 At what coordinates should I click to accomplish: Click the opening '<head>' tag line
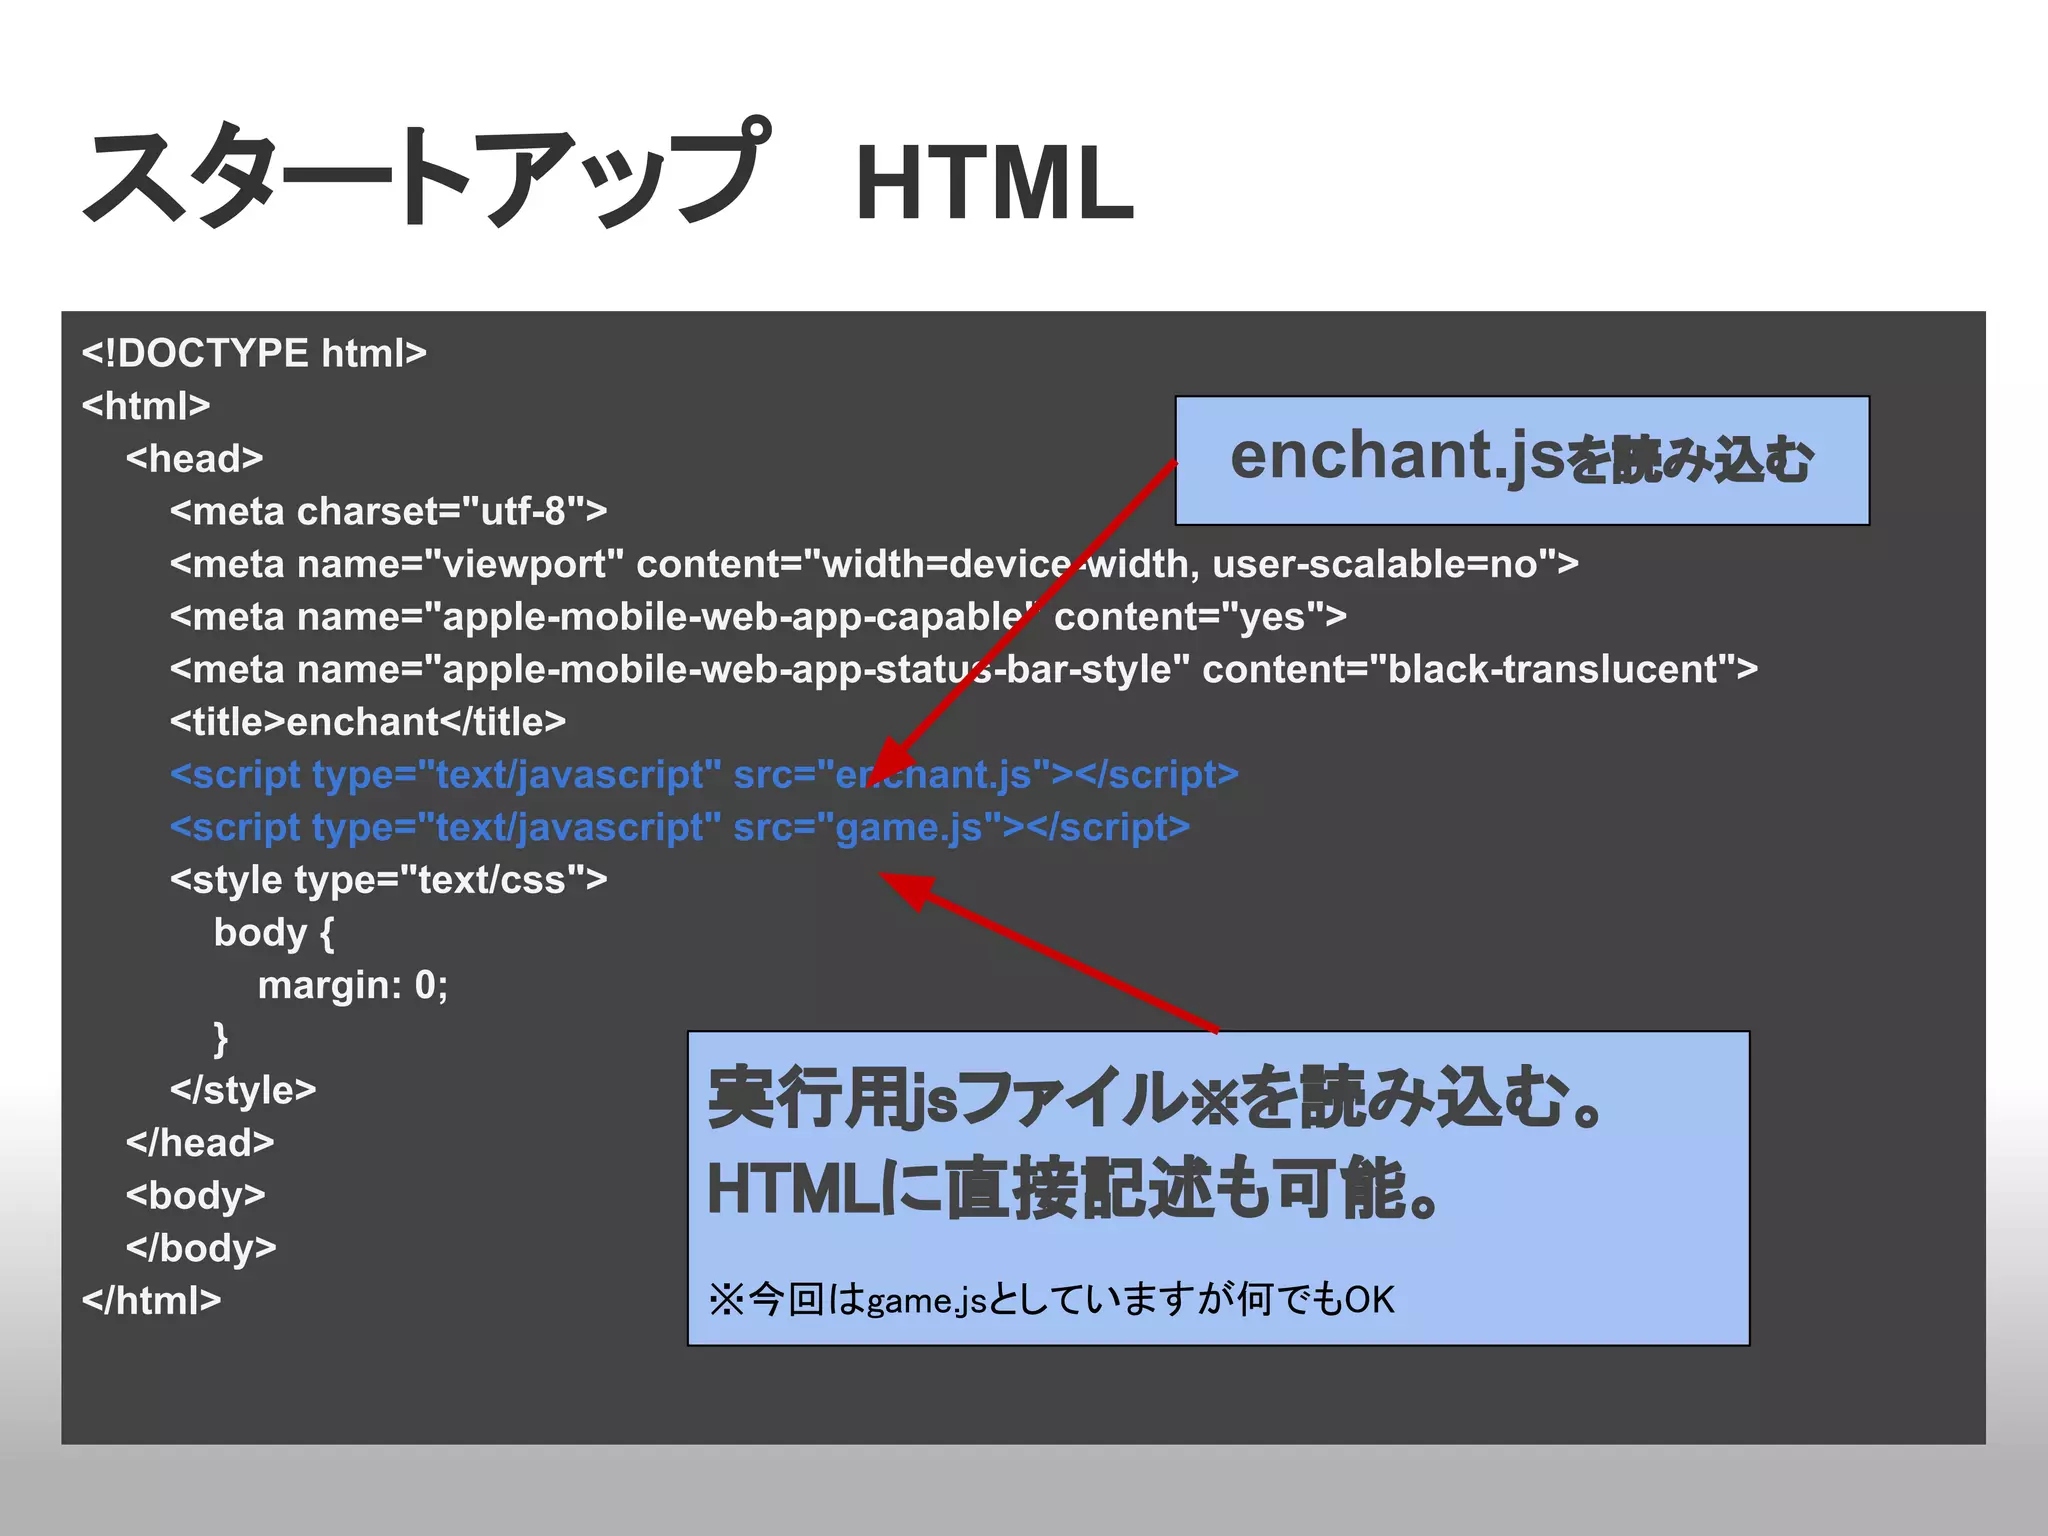(x=194, y=458)
